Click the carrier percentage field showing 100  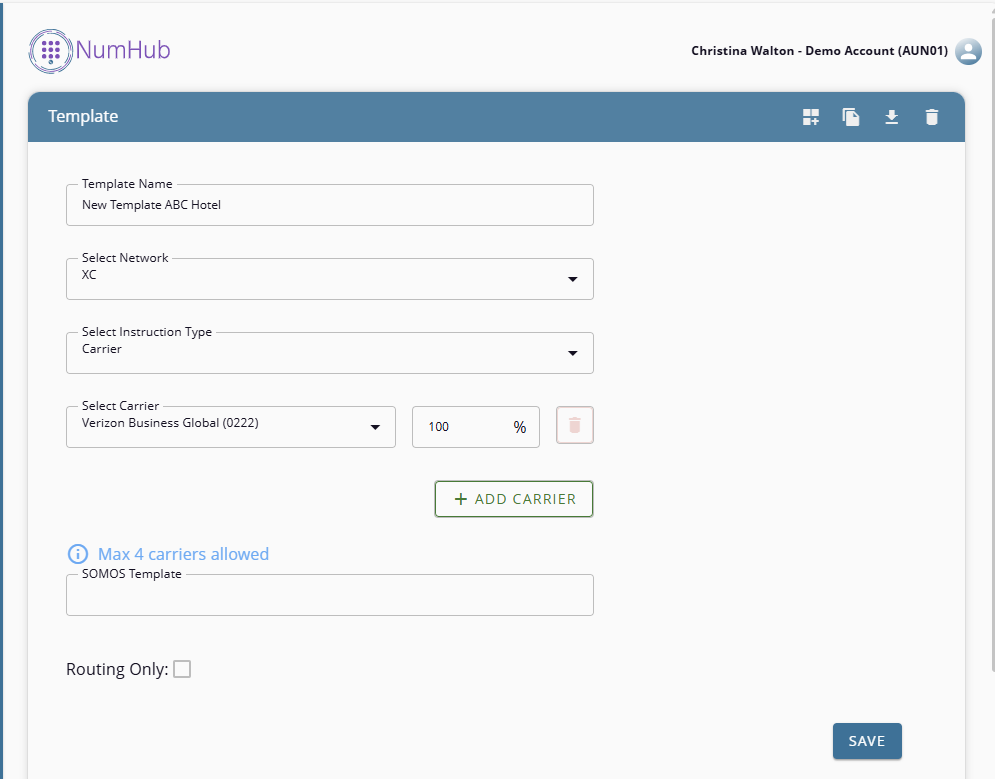(465, 427)
